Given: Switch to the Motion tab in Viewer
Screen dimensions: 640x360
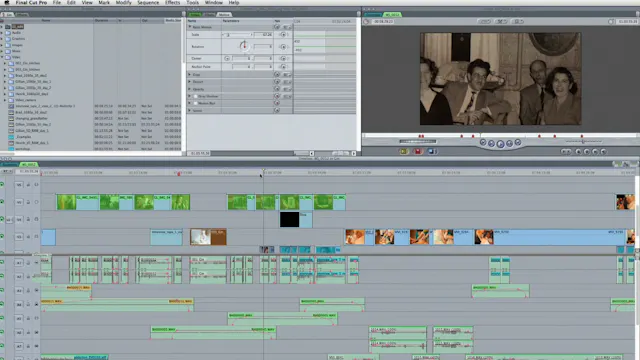Looking at the screenshot, I should pyautogui.click(x=224, y=15).
